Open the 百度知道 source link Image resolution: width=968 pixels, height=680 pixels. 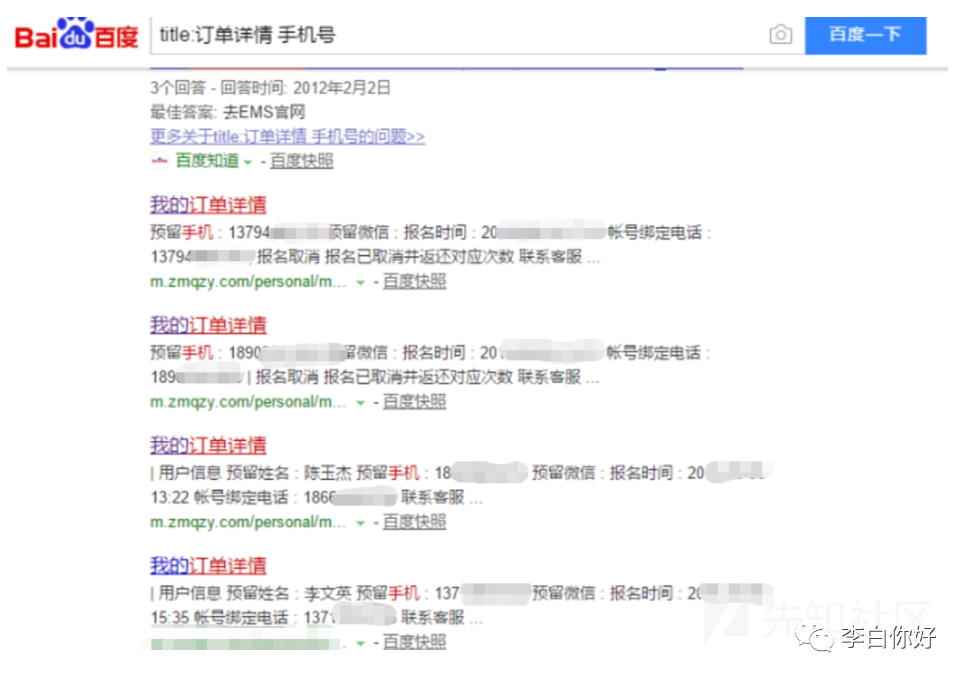coord(207,161)
